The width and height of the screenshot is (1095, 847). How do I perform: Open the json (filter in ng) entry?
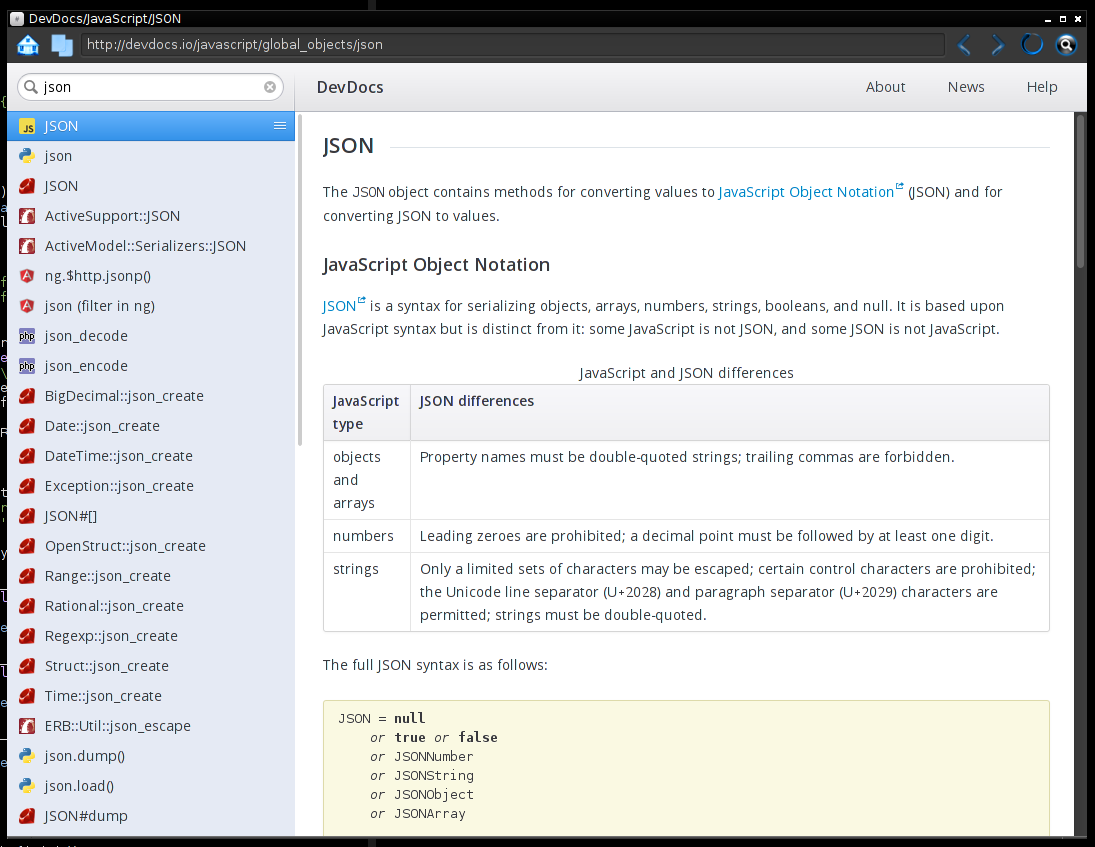pos(151,306)
